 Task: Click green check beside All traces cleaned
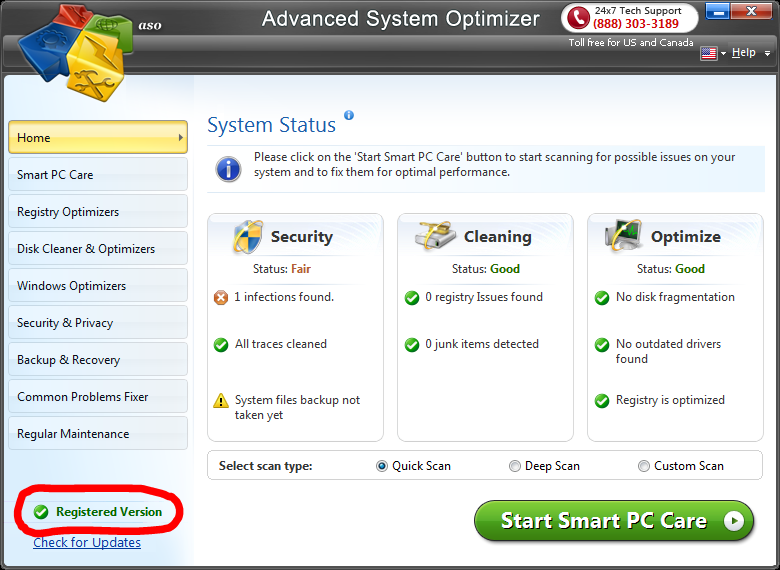point(220,344)
